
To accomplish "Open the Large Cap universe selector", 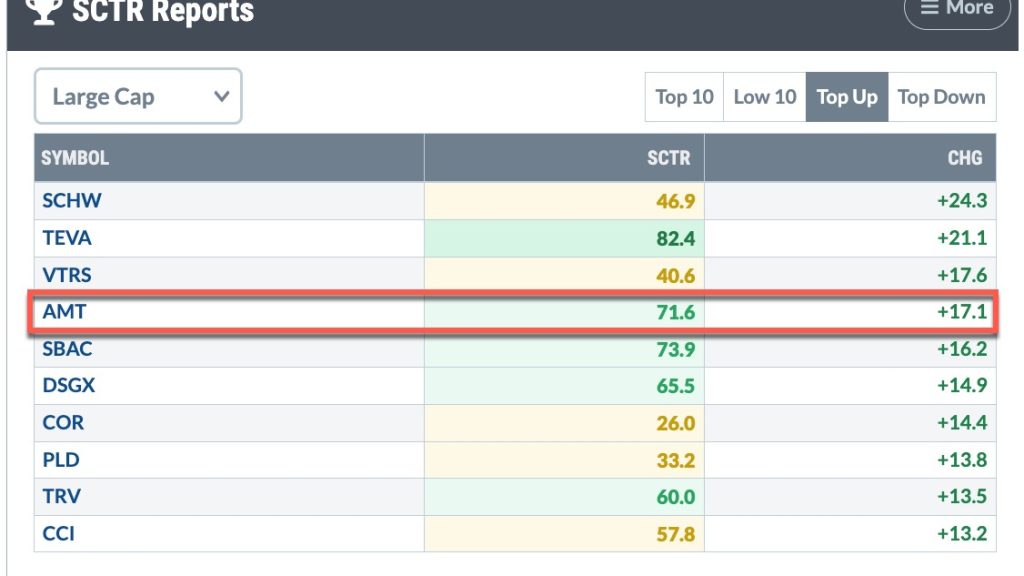I will (138, 96).
